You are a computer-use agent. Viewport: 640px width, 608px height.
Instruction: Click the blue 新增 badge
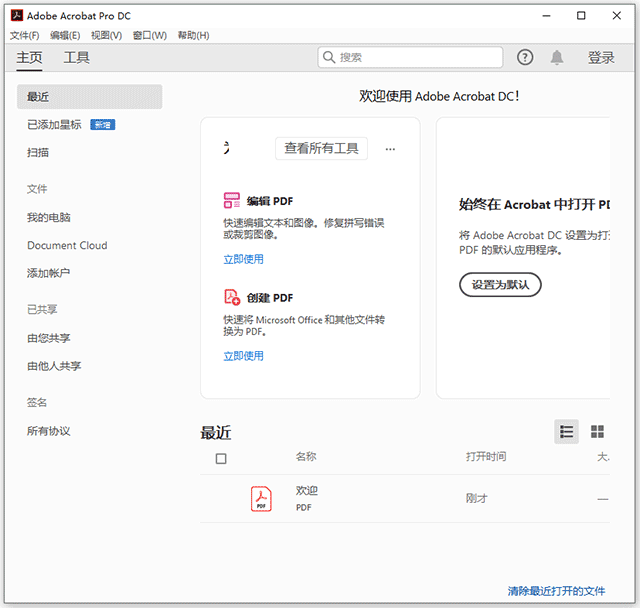pos(102,124)
